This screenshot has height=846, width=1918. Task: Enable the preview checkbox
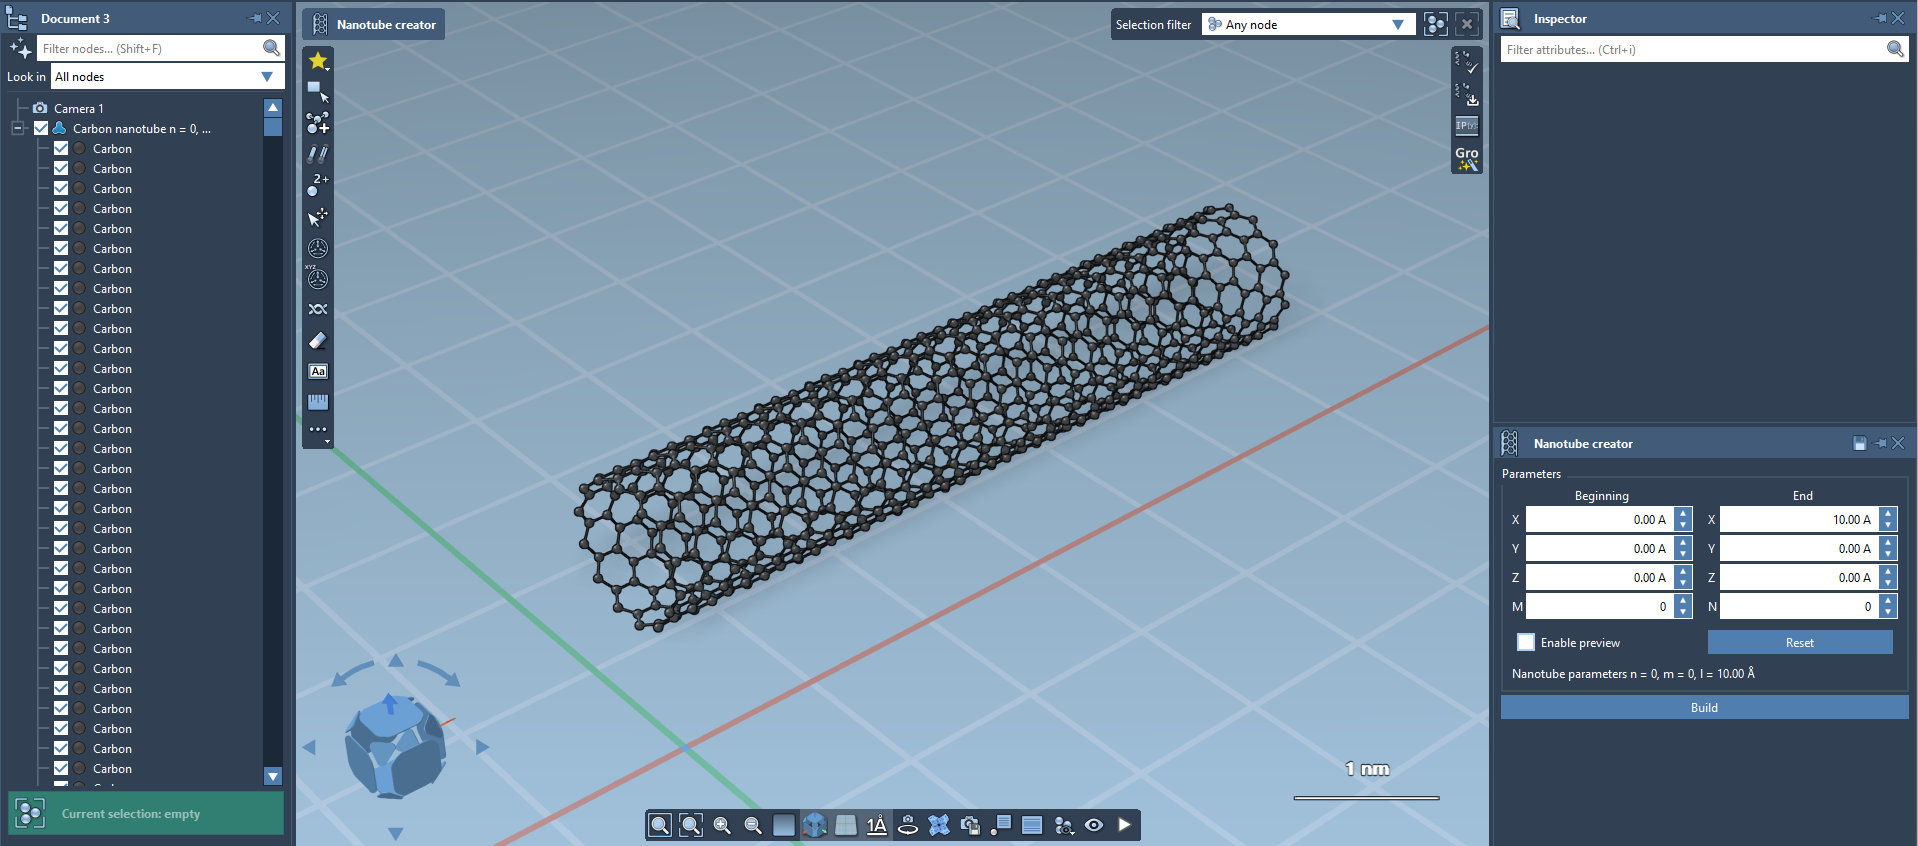(x=1526, y=643)
